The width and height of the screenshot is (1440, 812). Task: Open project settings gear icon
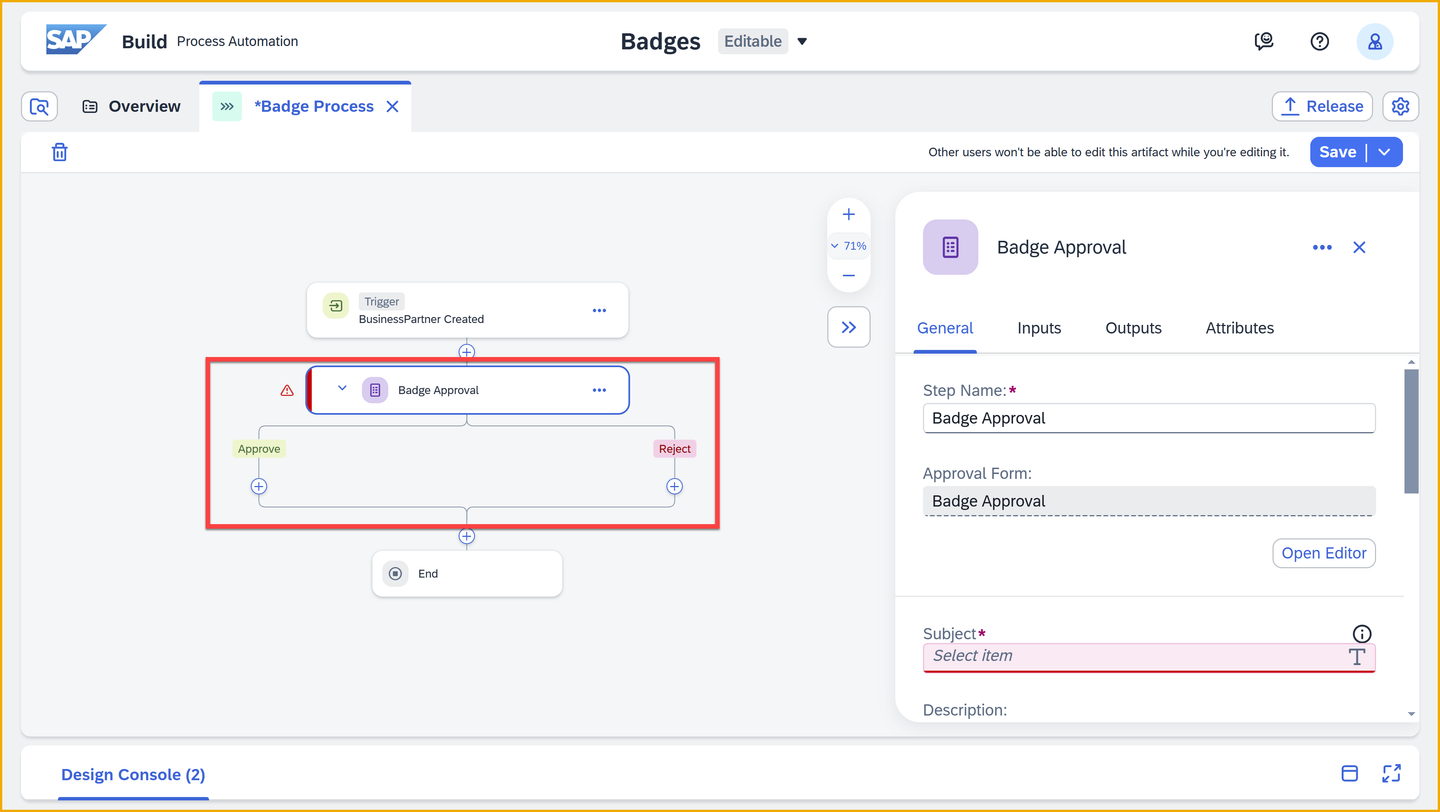coord(1400,106)
